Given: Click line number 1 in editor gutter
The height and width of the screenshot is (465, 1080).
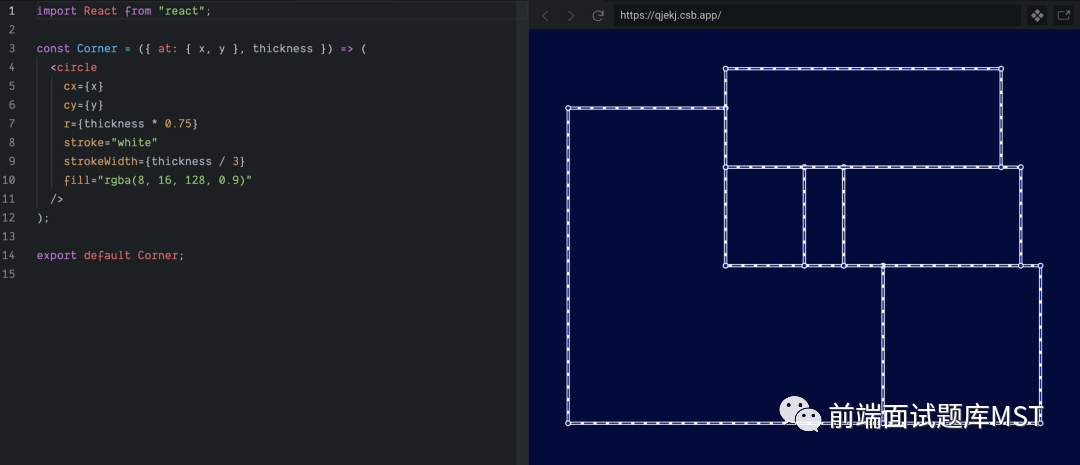Looking at the screenshot, I should tap(12, 11).
